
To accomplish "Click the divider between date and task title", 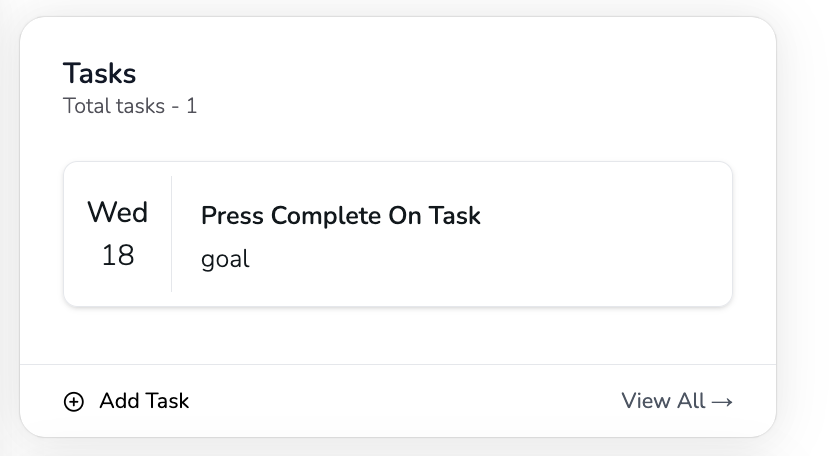I will pyautogui.click(x=172, y=234).
